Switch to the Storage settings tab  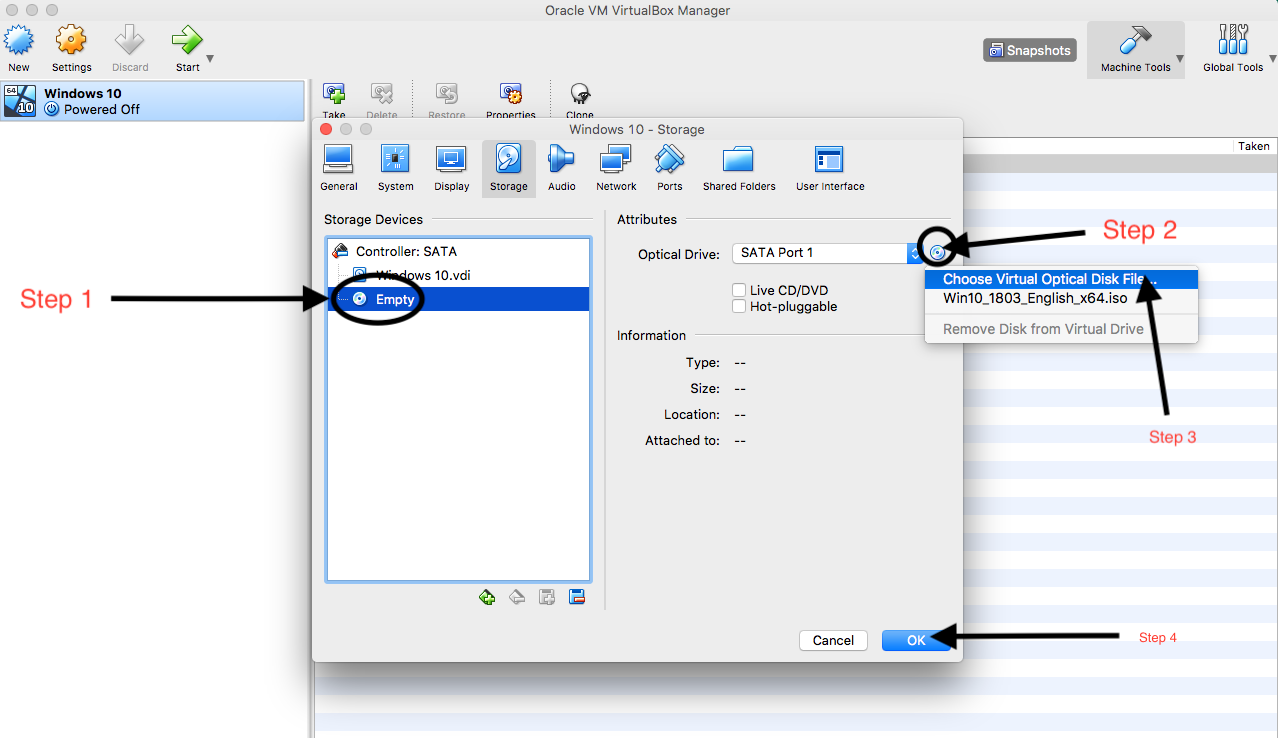point(509,168)
